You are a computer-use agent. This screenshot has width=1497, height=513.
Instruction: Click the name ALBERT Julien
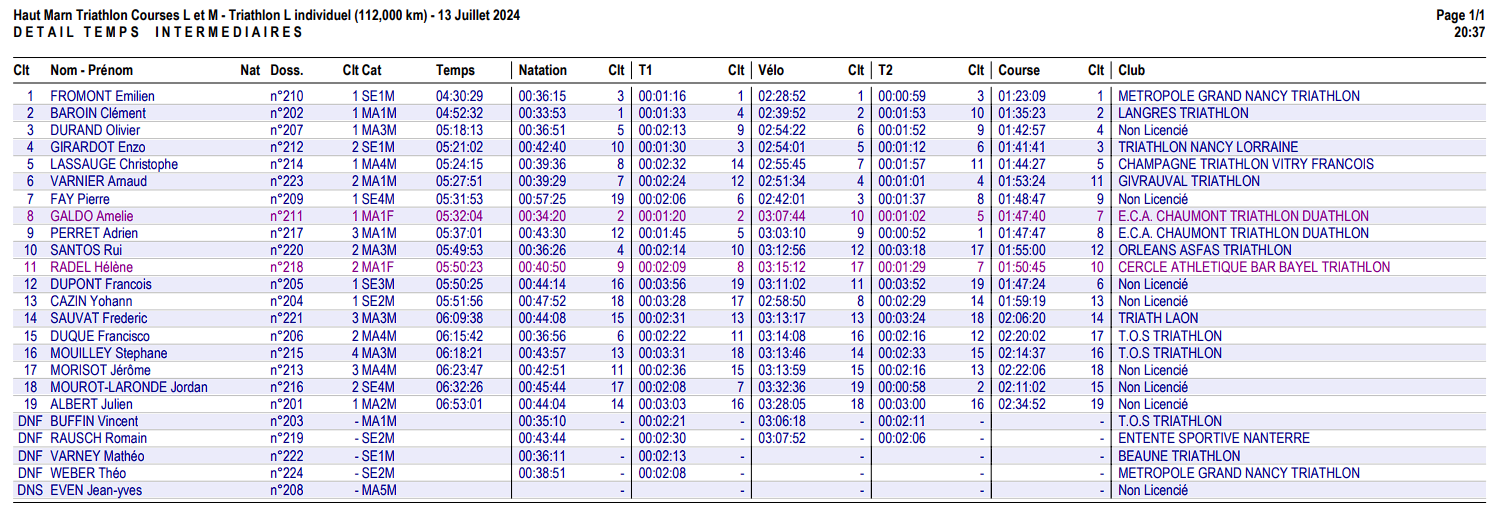coord(91,404)
